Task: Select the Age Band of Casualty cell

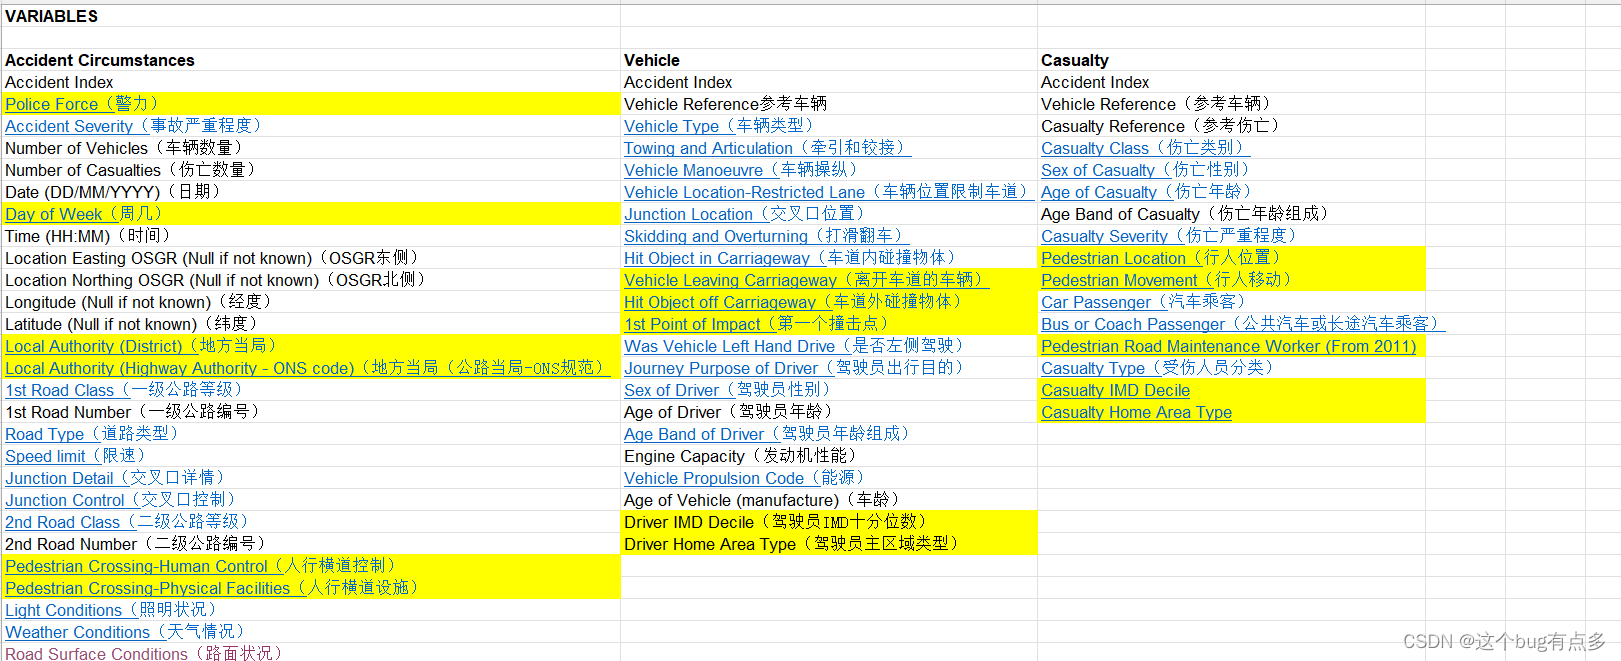Action: click(x=1231, y=214)
